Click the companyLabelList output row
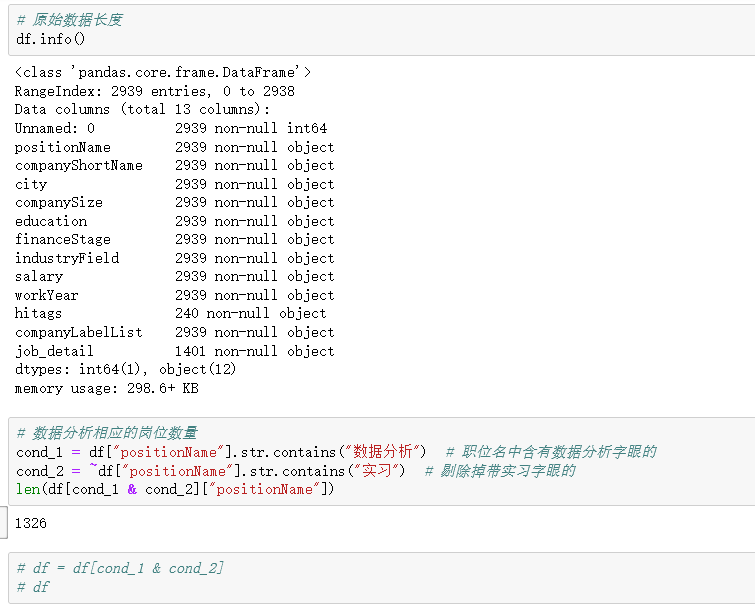755x612 pixels. pos(174,333)
